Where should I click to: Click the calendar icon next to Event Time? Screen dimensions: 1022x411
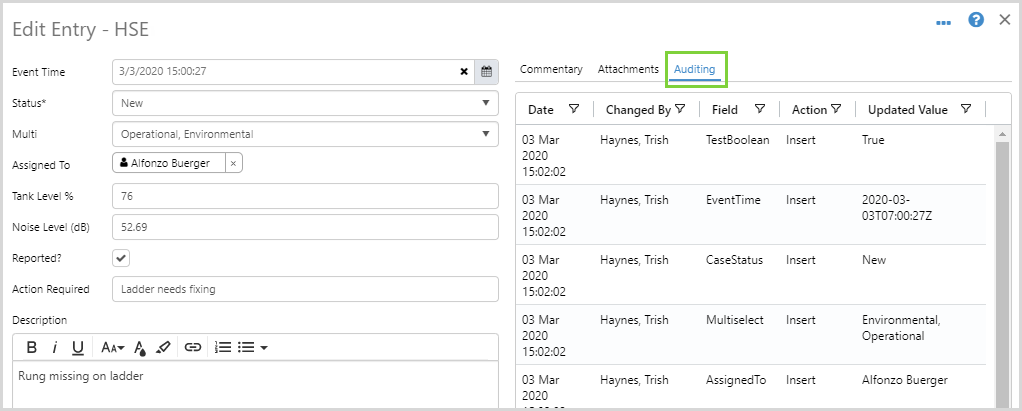[x=486, y=72]
